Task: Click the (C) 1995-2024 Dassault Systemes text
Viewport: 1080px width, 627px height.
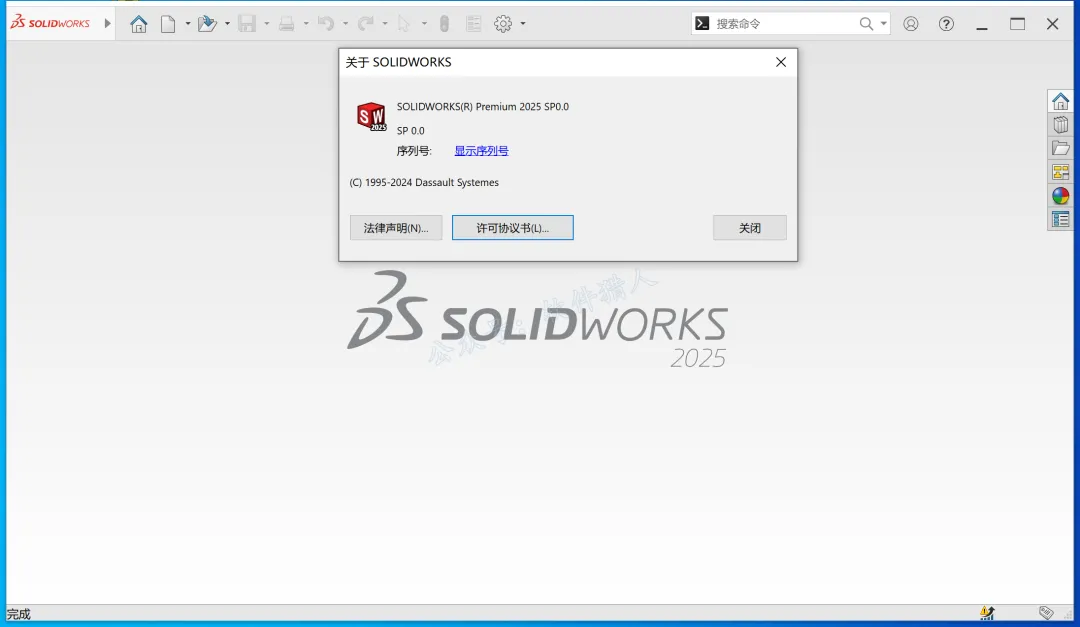Action: click(424, 183)
